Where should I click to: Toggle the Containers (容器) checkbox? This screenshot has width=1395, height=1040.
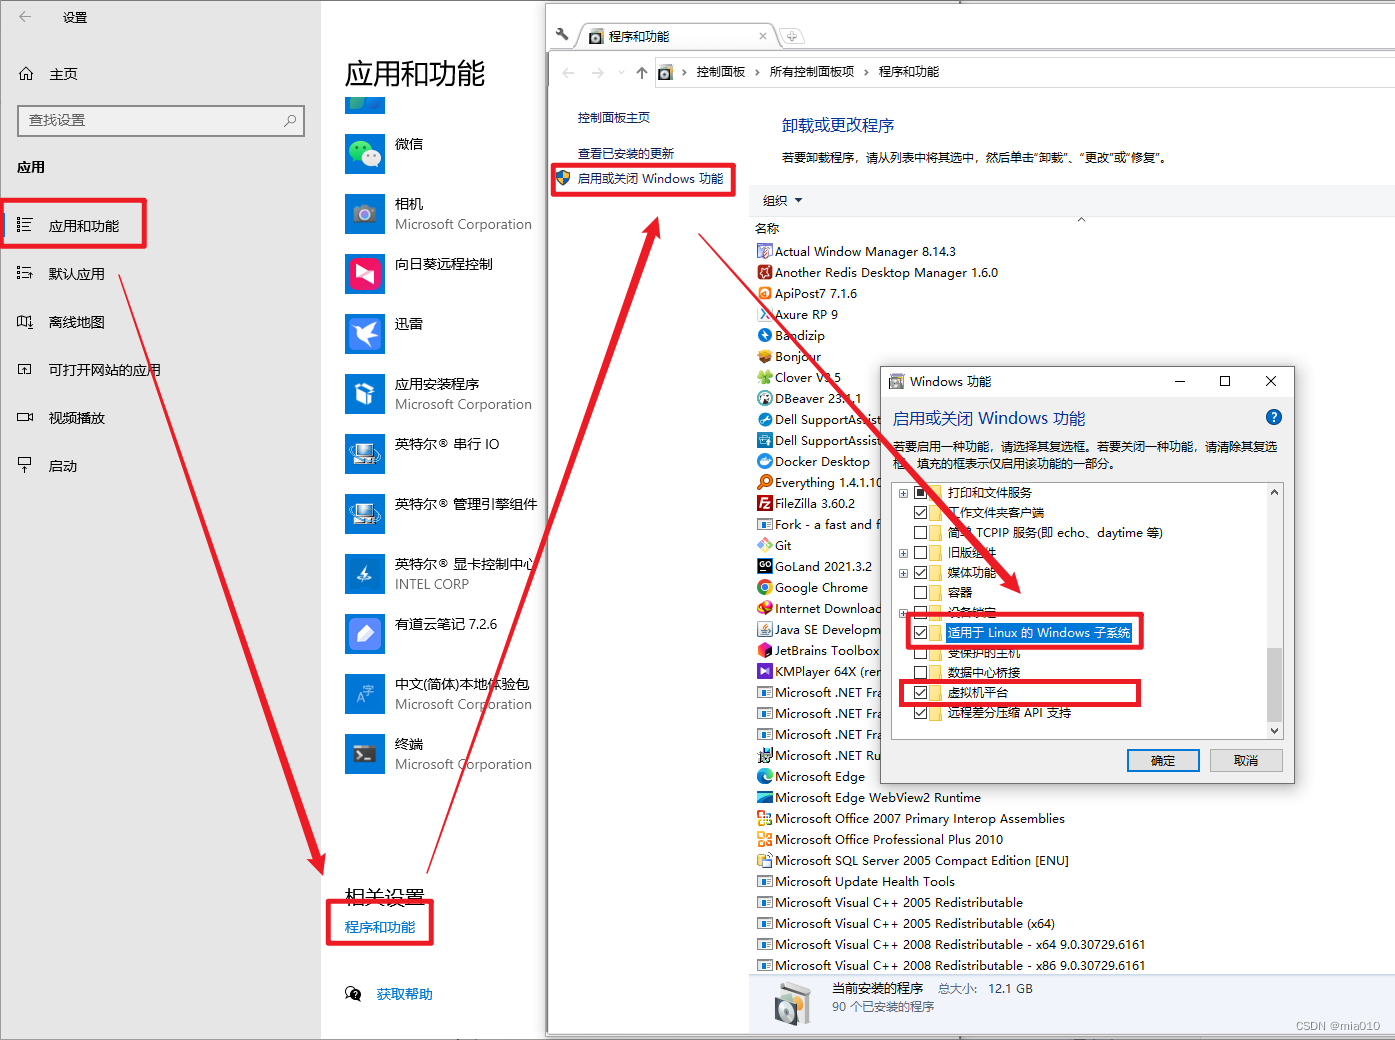pyautogui.click(x=921, y=592)
